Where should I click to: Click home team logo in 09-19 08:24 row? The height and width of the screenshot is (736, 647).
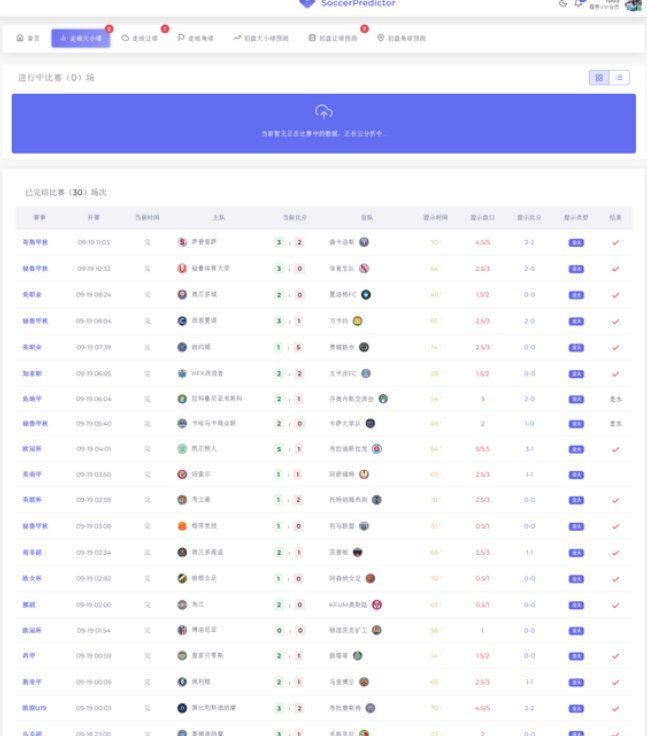point(182,295)
